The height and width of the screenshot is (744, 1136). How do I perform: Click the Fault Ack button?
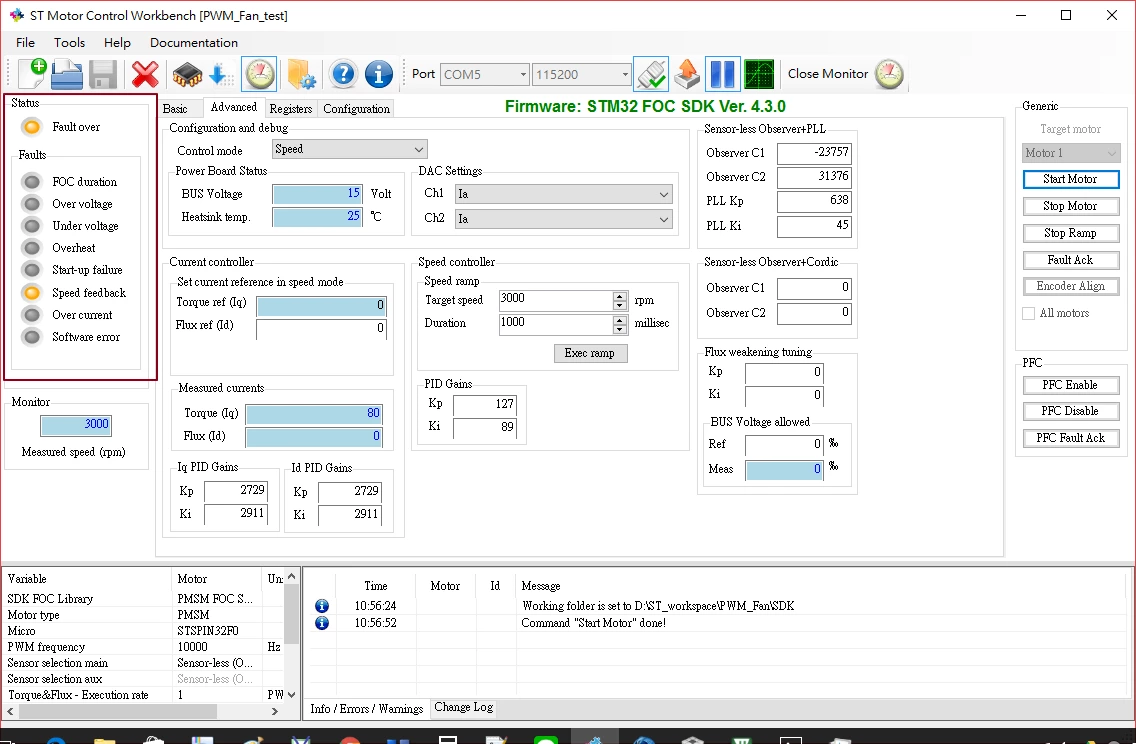coord(1071,259)
